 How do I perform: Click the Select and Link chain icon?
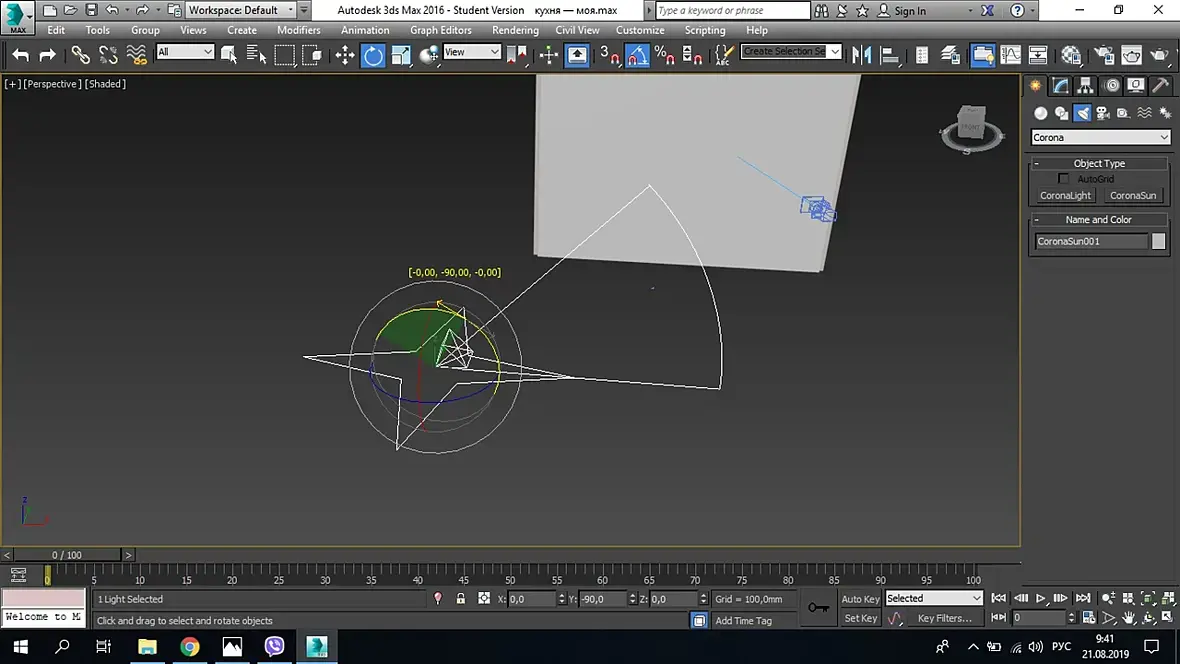point(80,56)
